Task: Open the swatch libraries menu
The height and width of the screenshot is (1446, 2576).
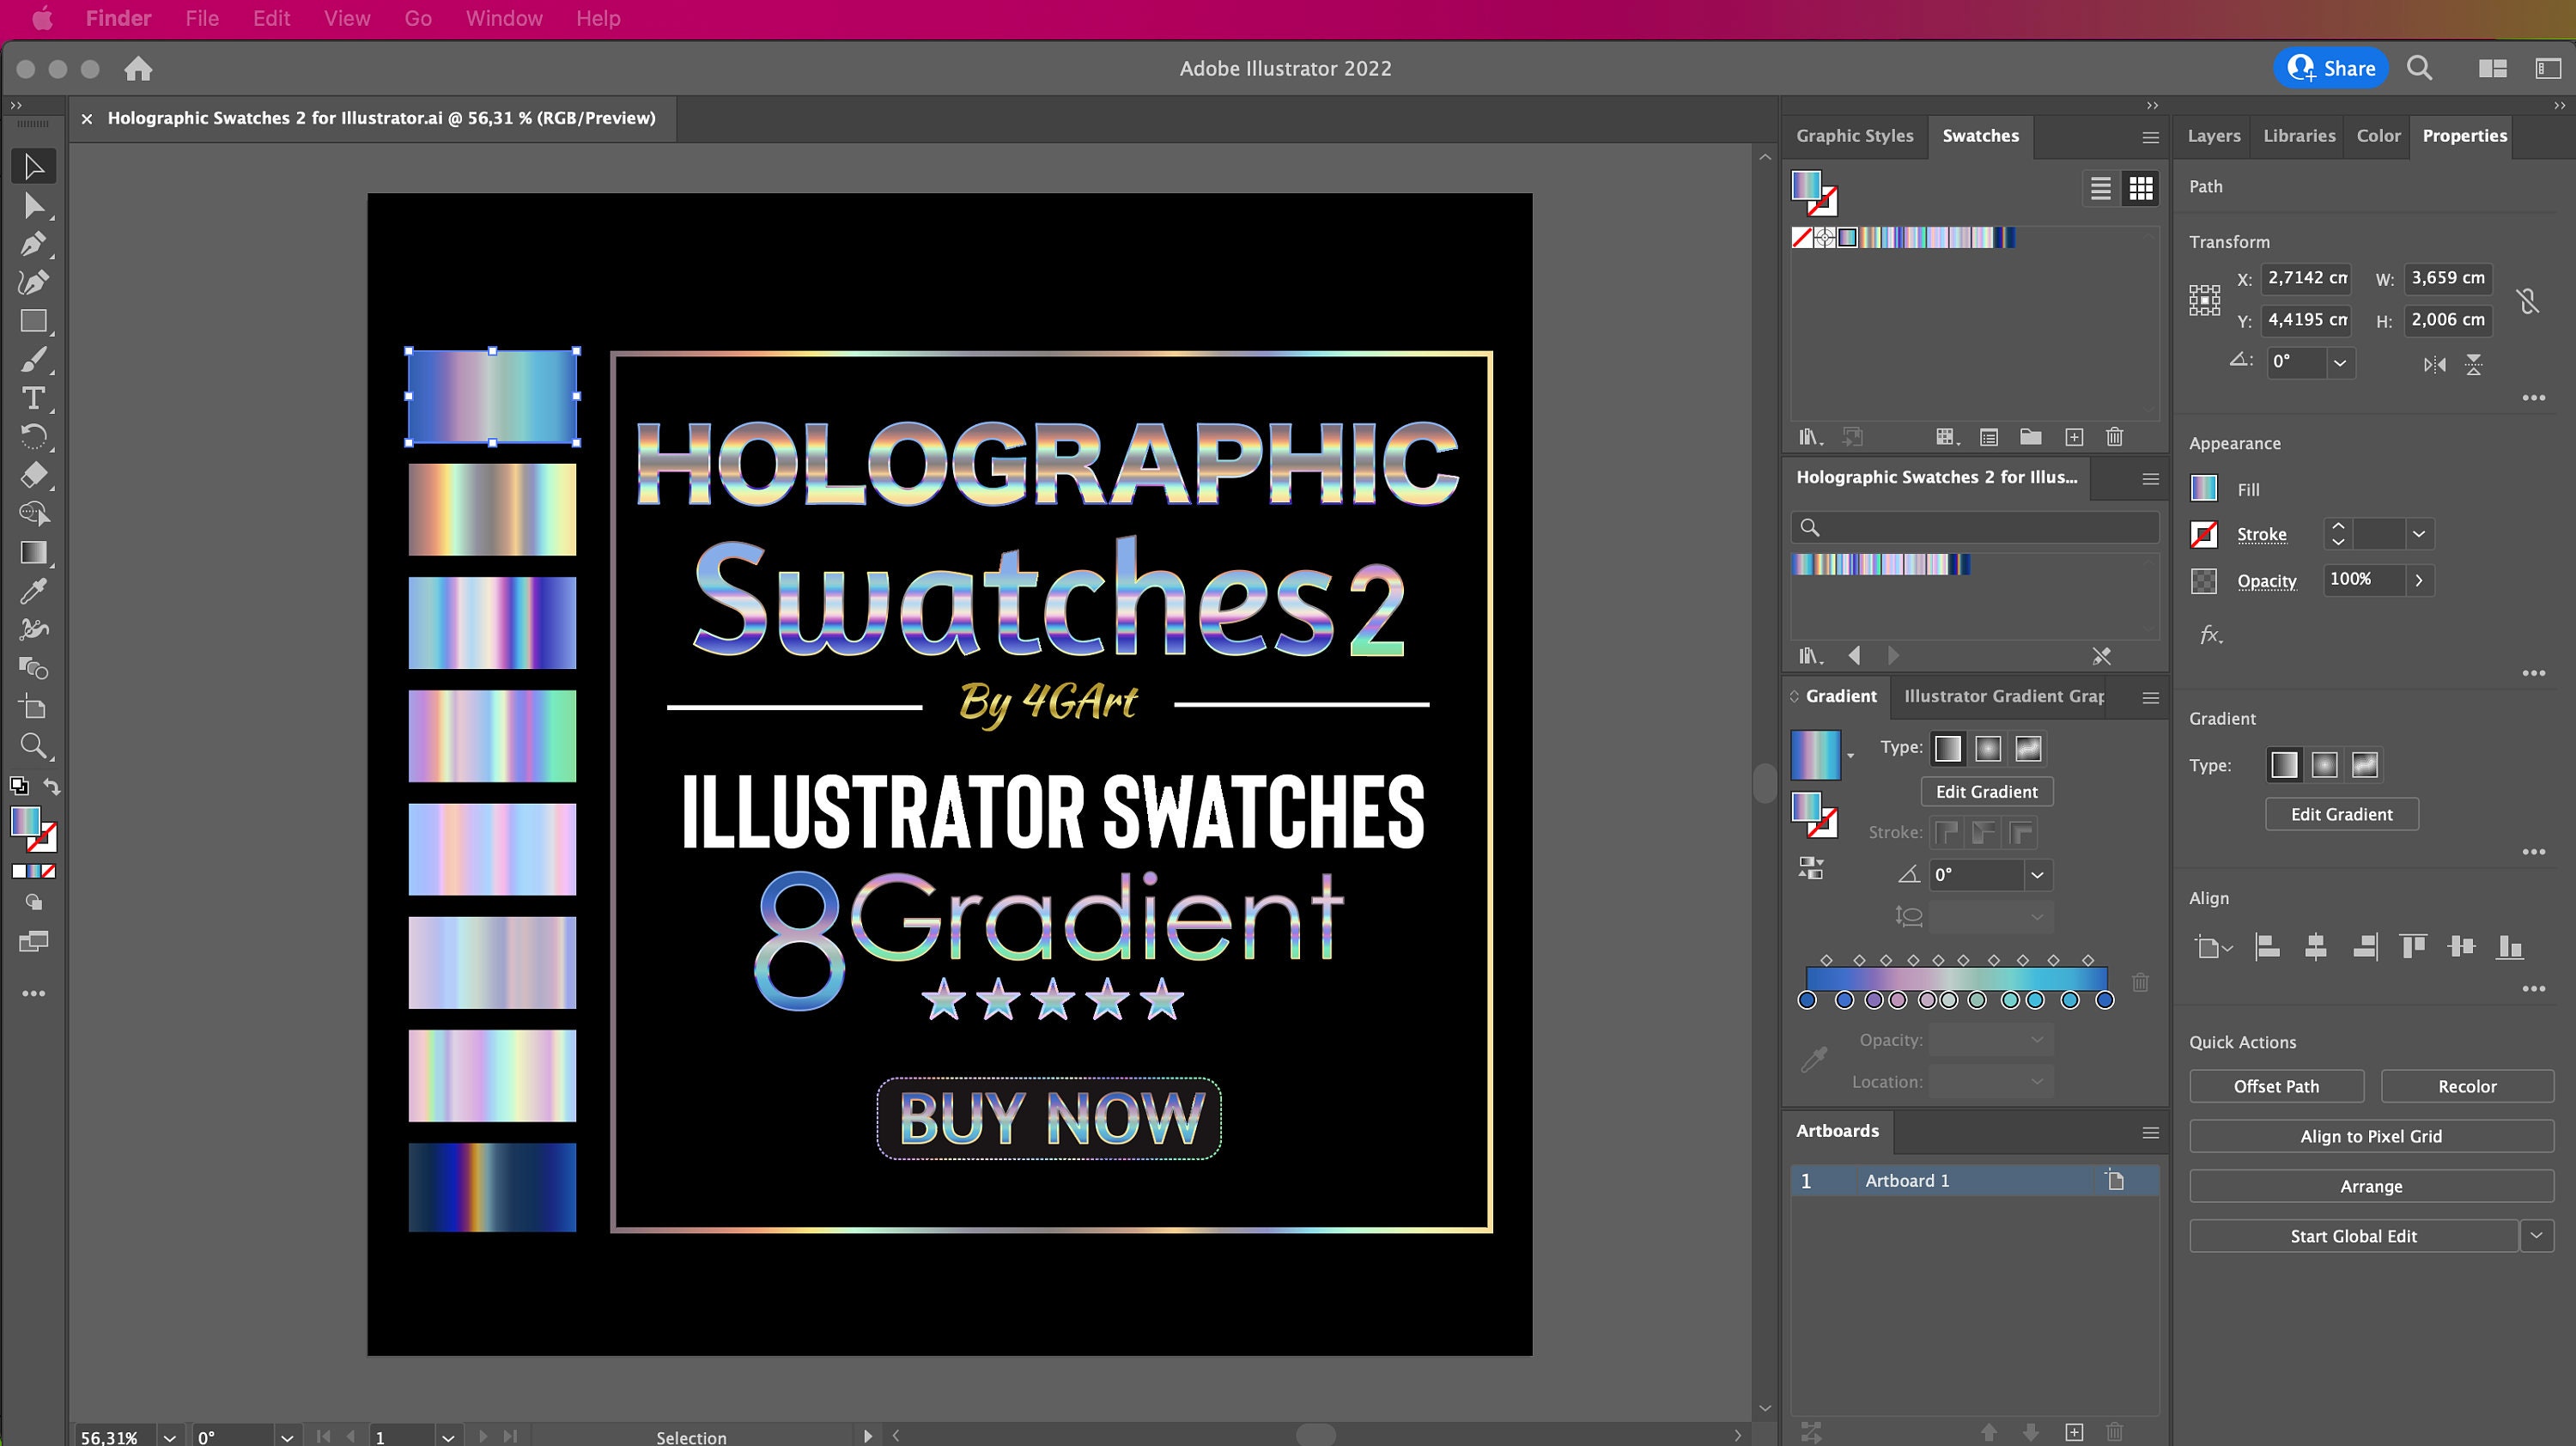Action: [x=1810, y=437]
